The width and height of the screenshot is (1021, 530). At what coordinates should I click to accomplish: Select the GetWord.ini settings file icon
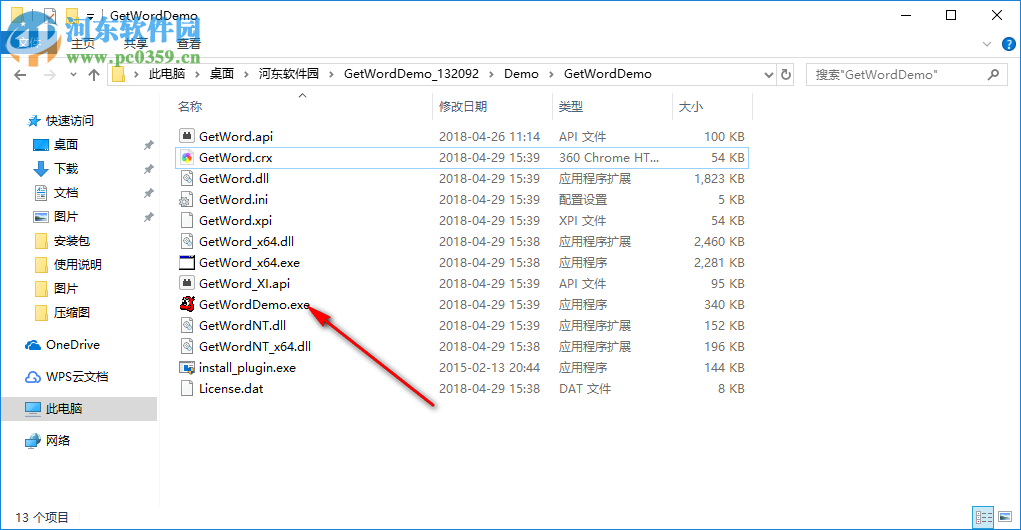pos(187,199)
